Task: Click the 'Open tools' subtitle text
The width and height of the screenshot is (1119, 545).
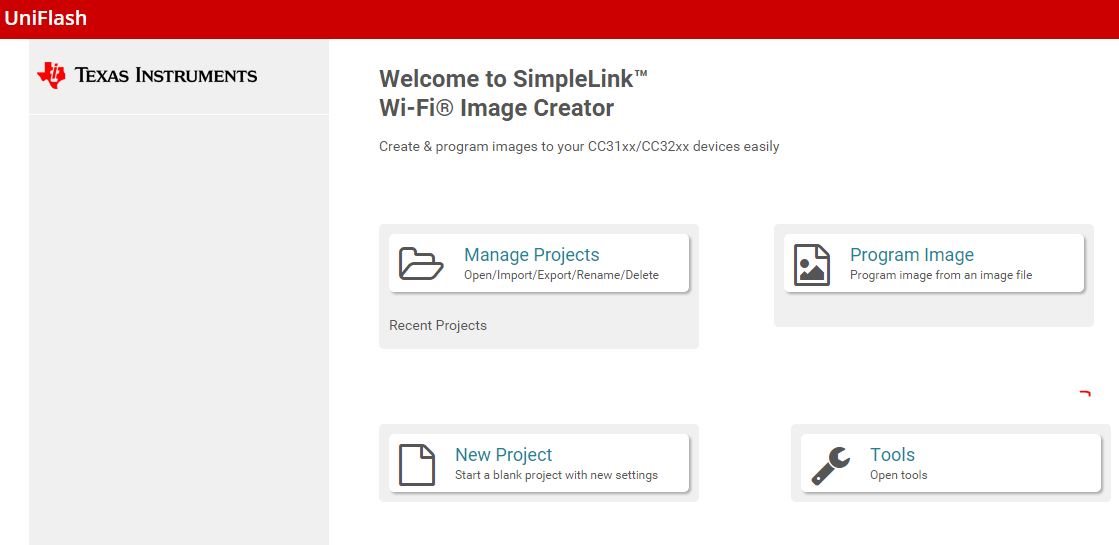Action: (x=898, y=475)
